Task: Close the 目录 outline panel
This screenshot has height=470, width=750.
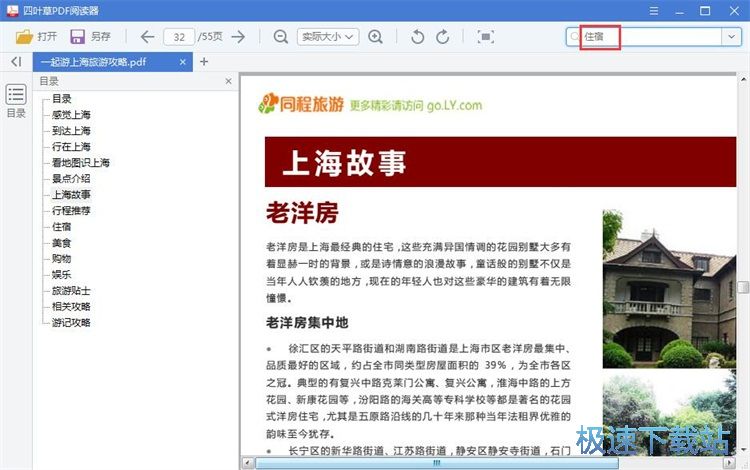Action: [x=229, y=81]
